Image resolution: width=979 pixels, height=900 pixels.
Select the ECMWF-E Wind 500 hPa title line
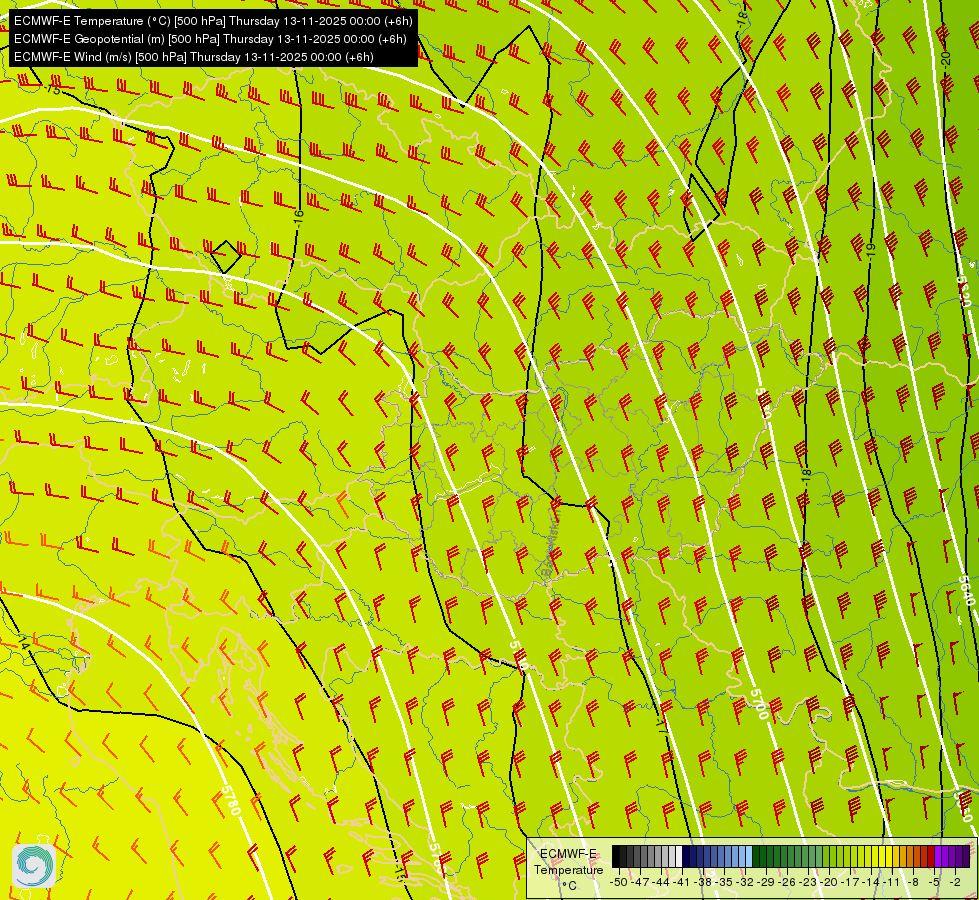194,57
